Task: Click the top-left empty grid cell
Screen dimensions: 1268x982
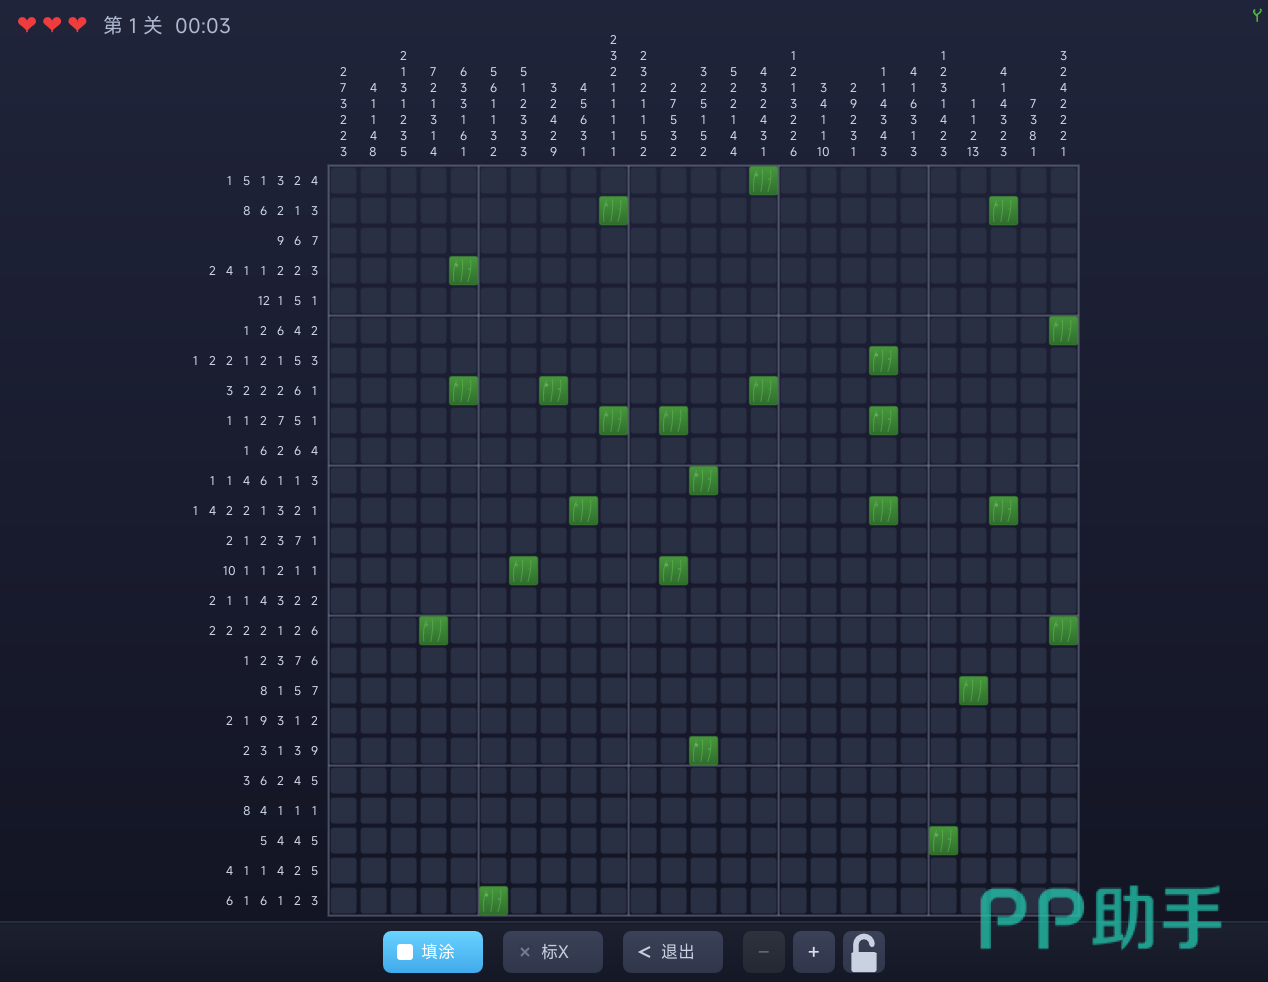Action: (343, 181)
